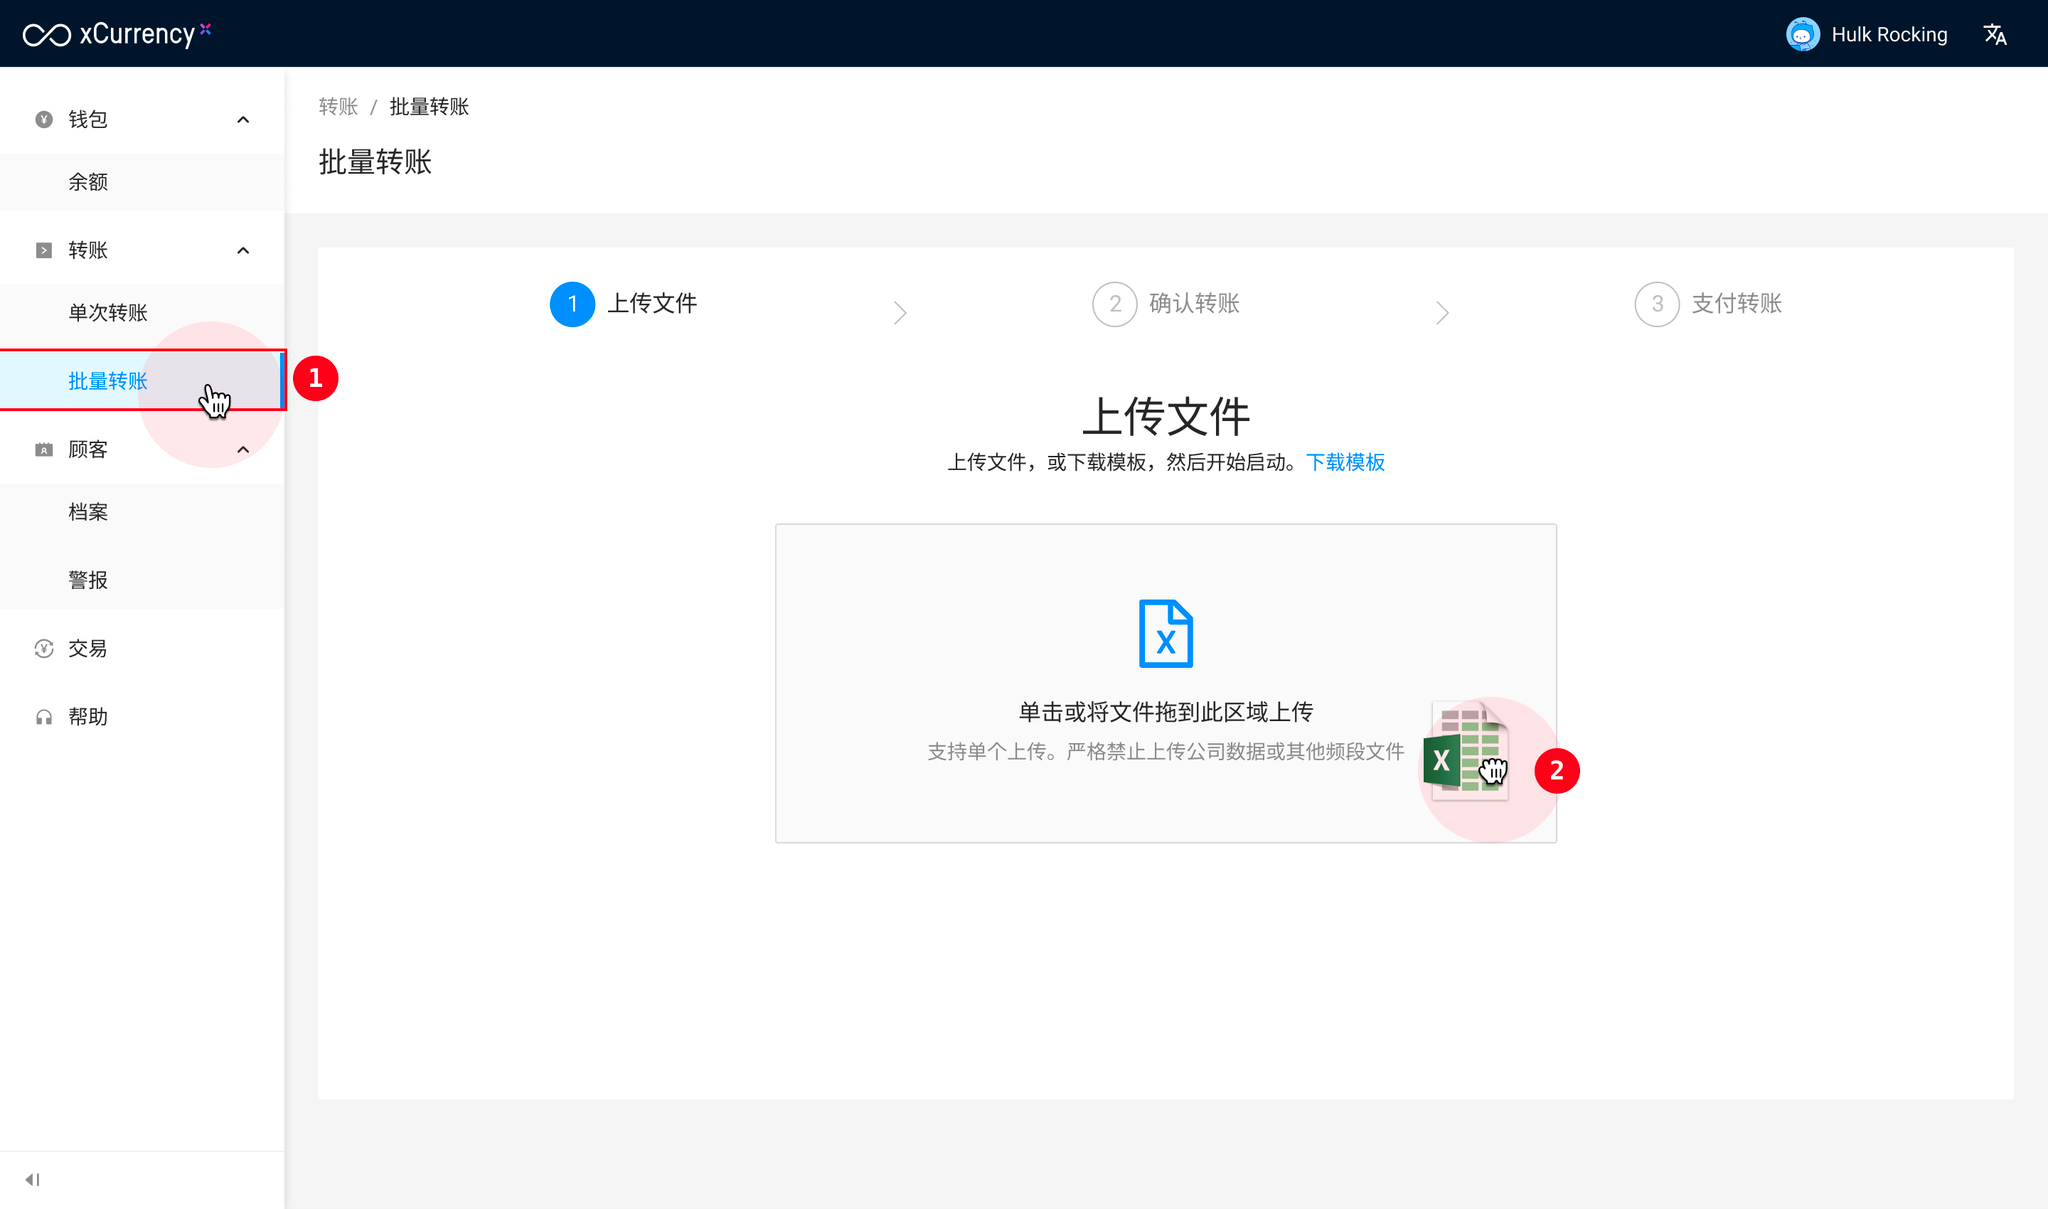Collapse the sidebar using bottom-left icon
This screenshot has width=2048, height=1209.
click(33, 1180)
